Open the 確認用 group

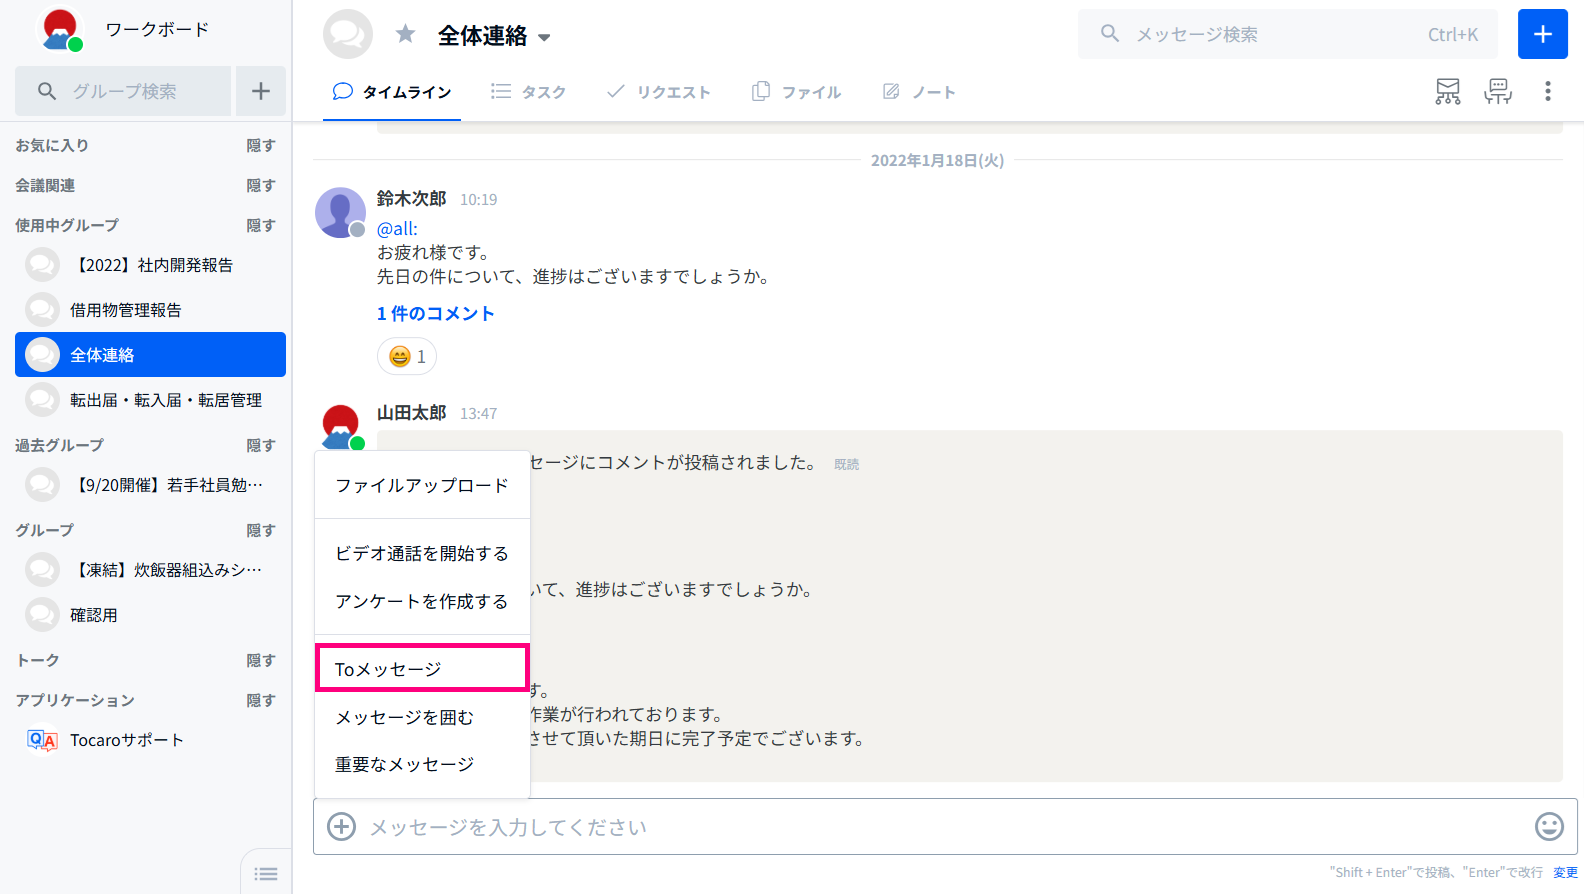150,615
